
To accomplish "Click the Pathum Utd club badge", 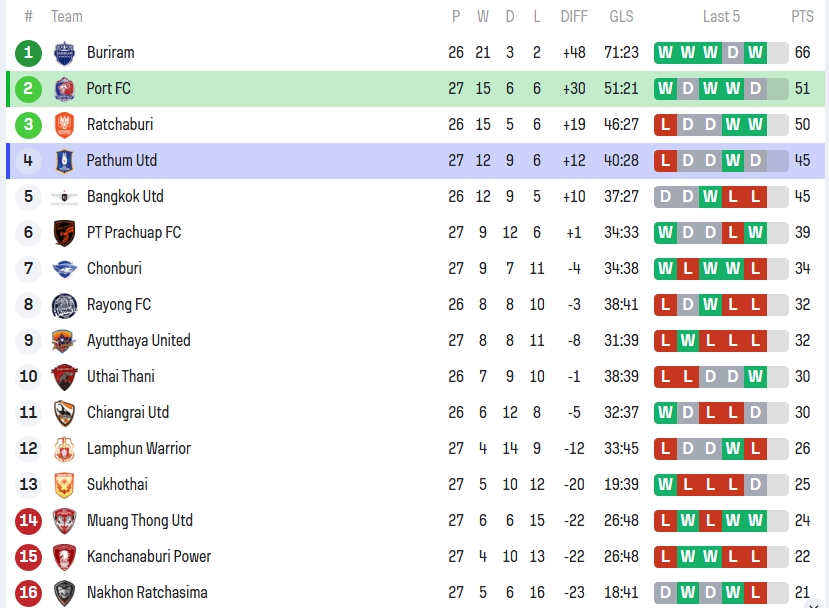I will coord(64,161).
